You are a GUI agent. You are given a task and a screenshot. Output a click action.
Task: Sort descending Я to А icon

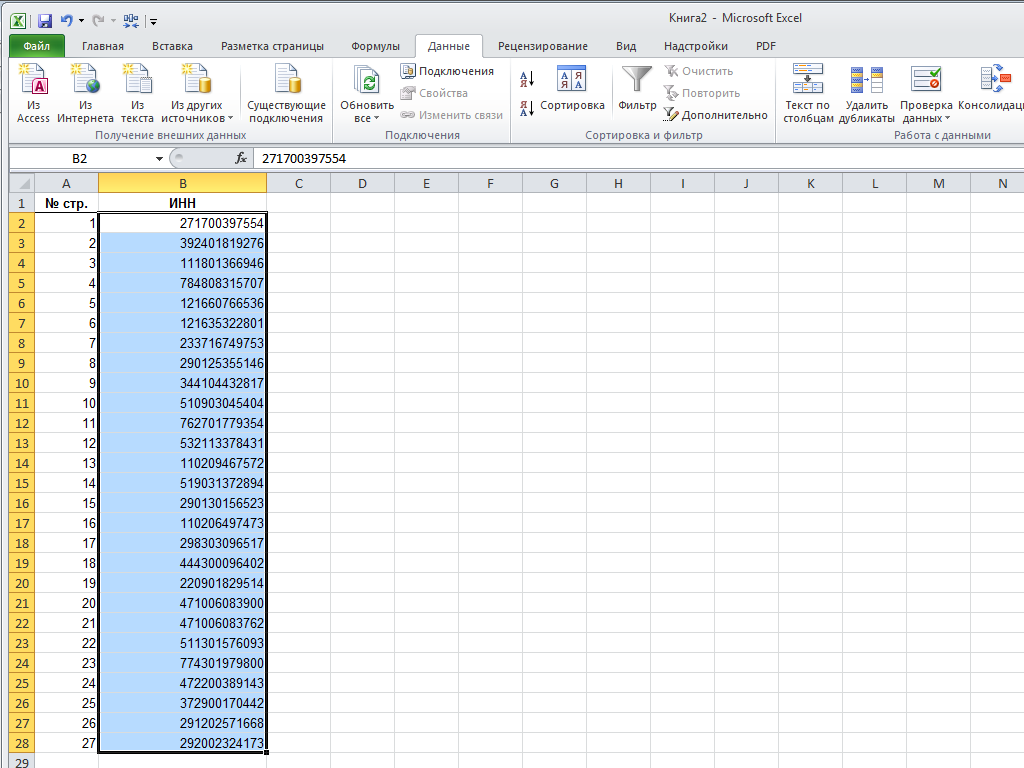point(527,108)
